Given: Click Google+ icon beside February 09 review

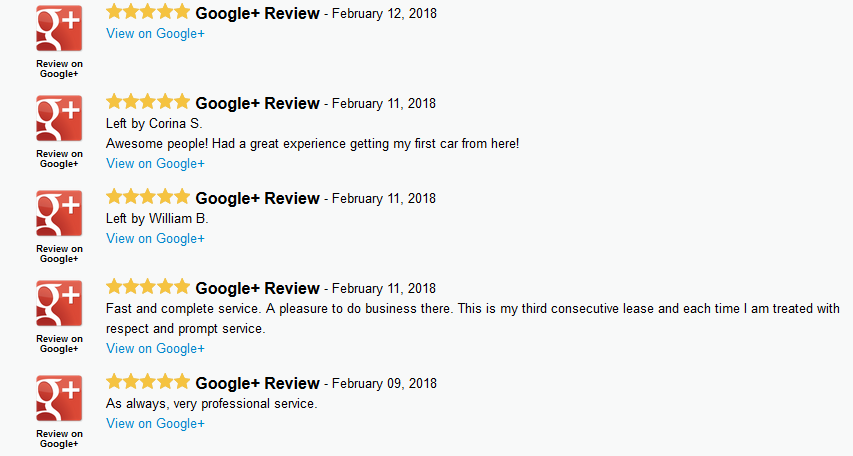Looking at the screenshot, I should tap(59, 398).
